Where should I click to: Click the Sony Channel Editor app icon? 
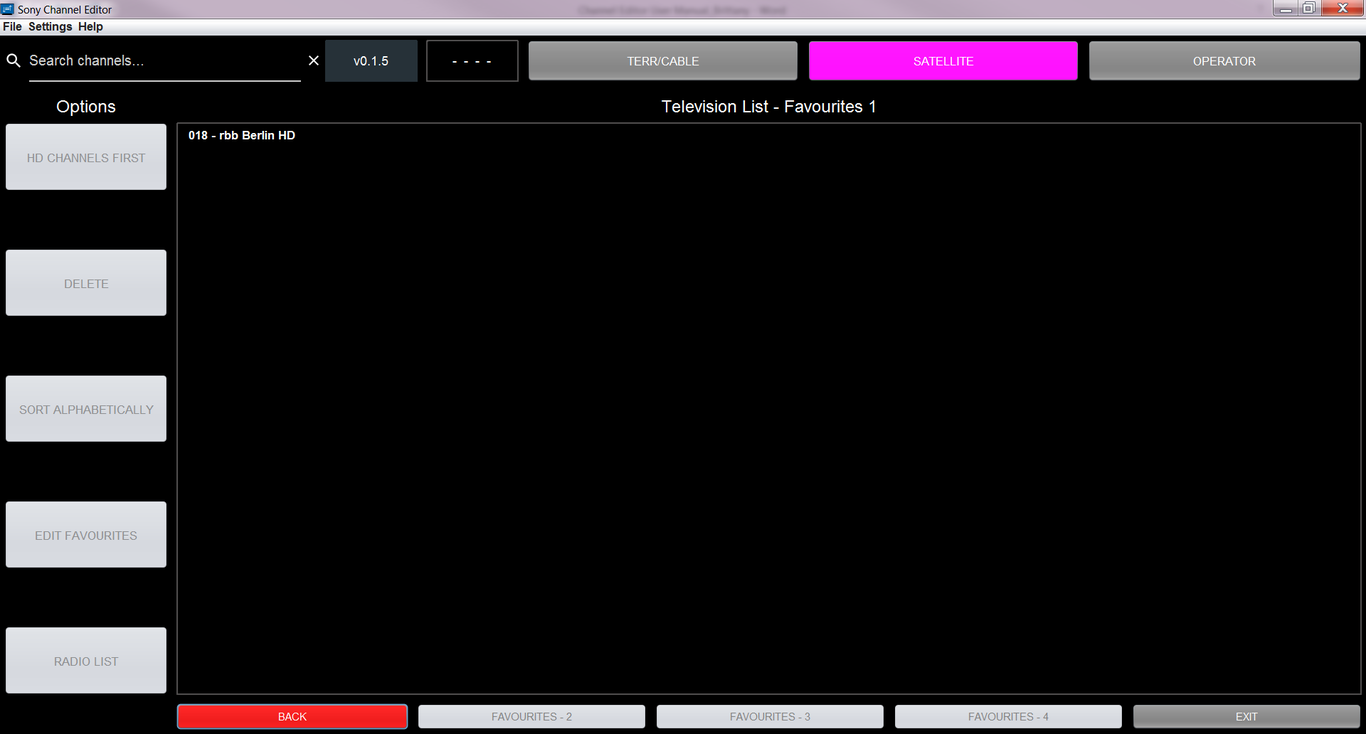[x=8, y=9]
